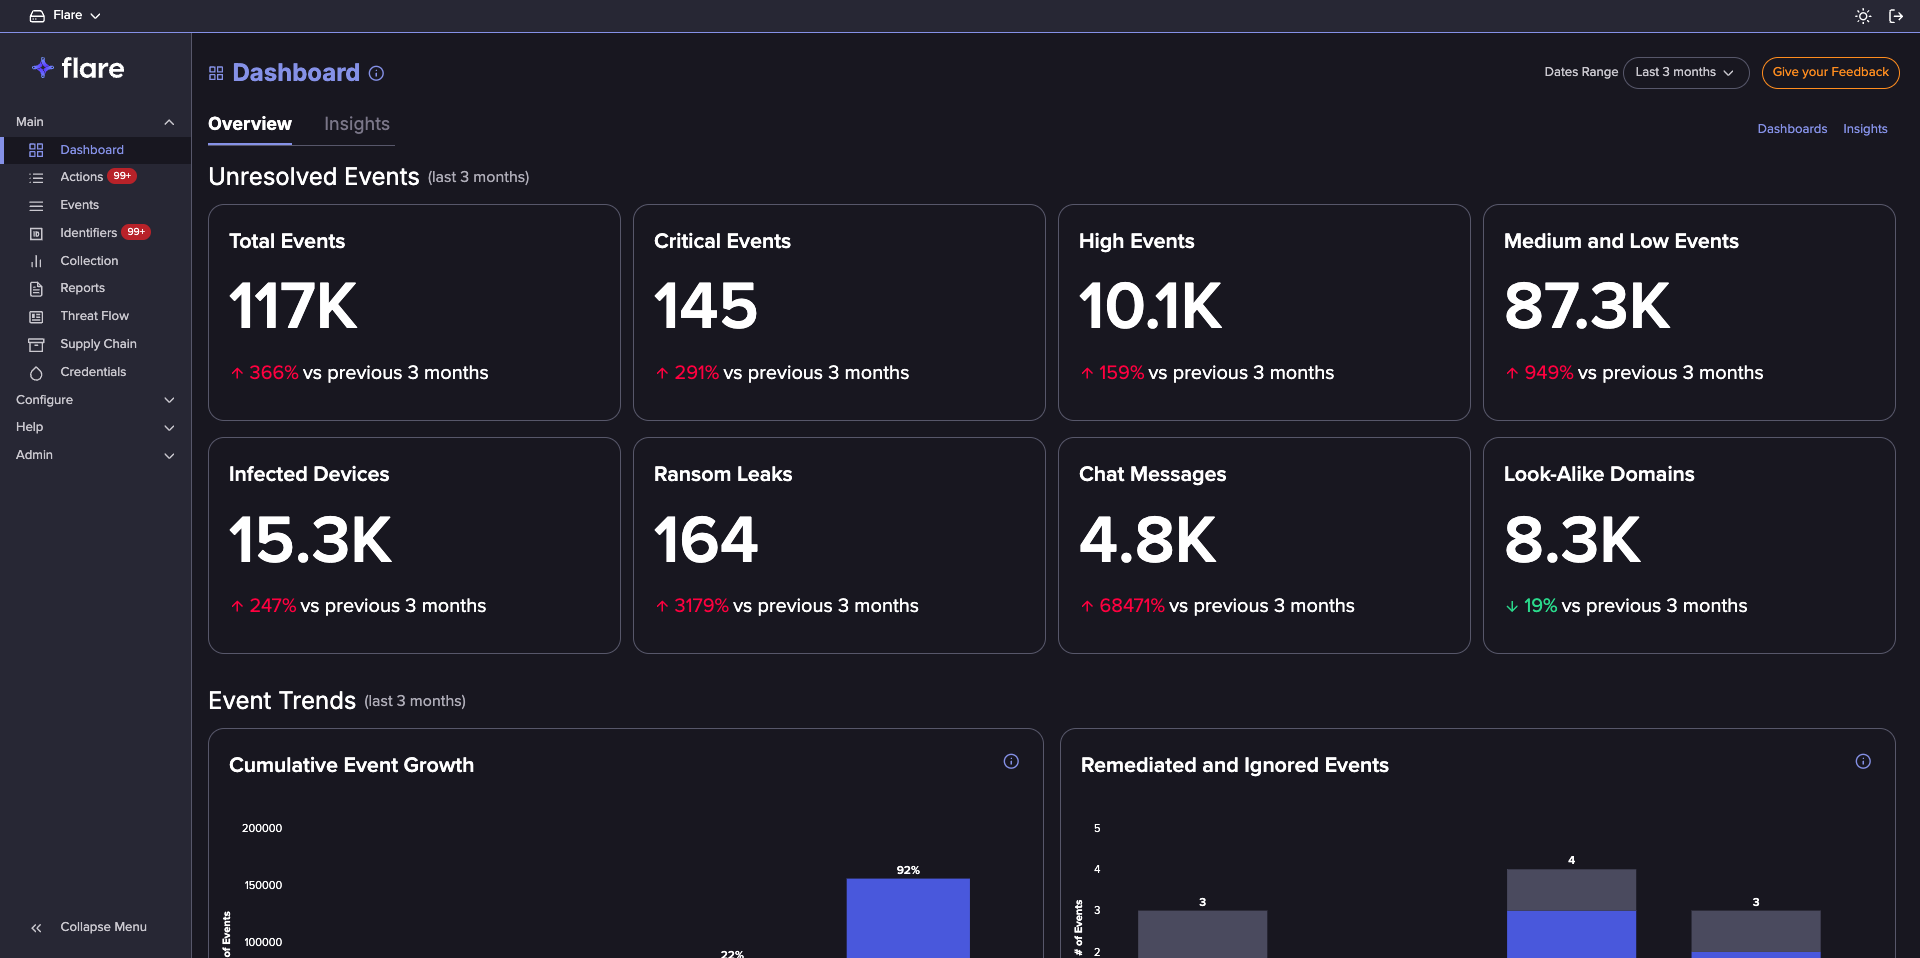Collapse the Main section chevron
This screenshot has height=958, width=1920.
click(169, 122)
